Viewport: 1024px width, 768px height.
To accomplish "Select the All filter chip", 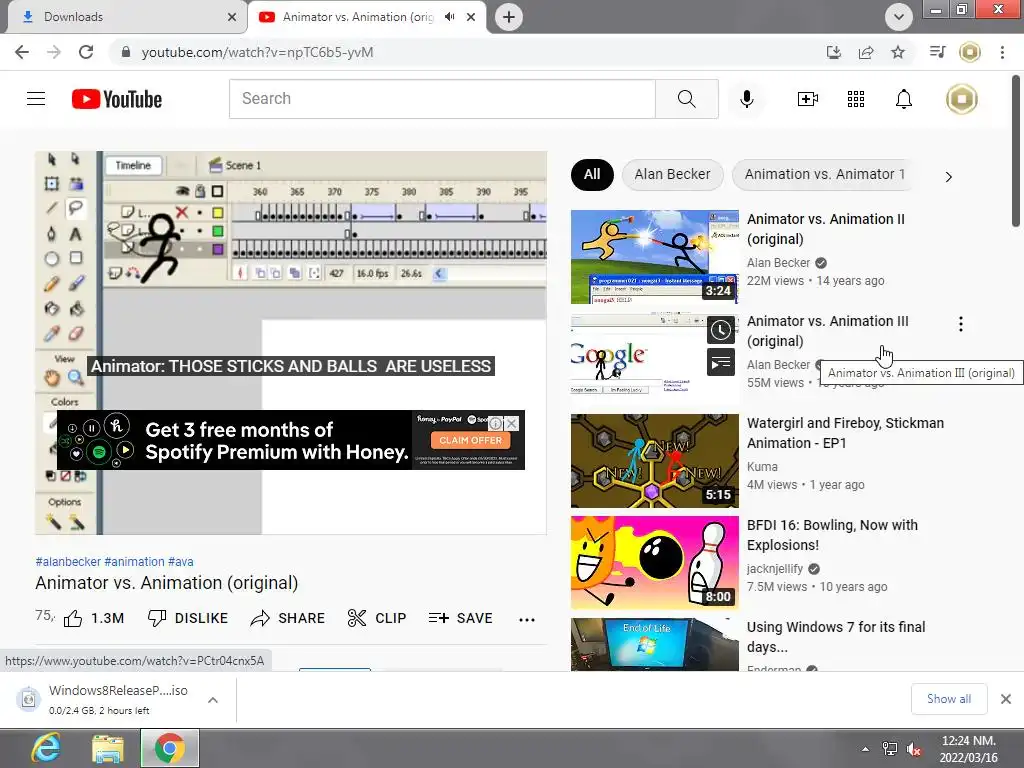I will click(x=592, y=174).
